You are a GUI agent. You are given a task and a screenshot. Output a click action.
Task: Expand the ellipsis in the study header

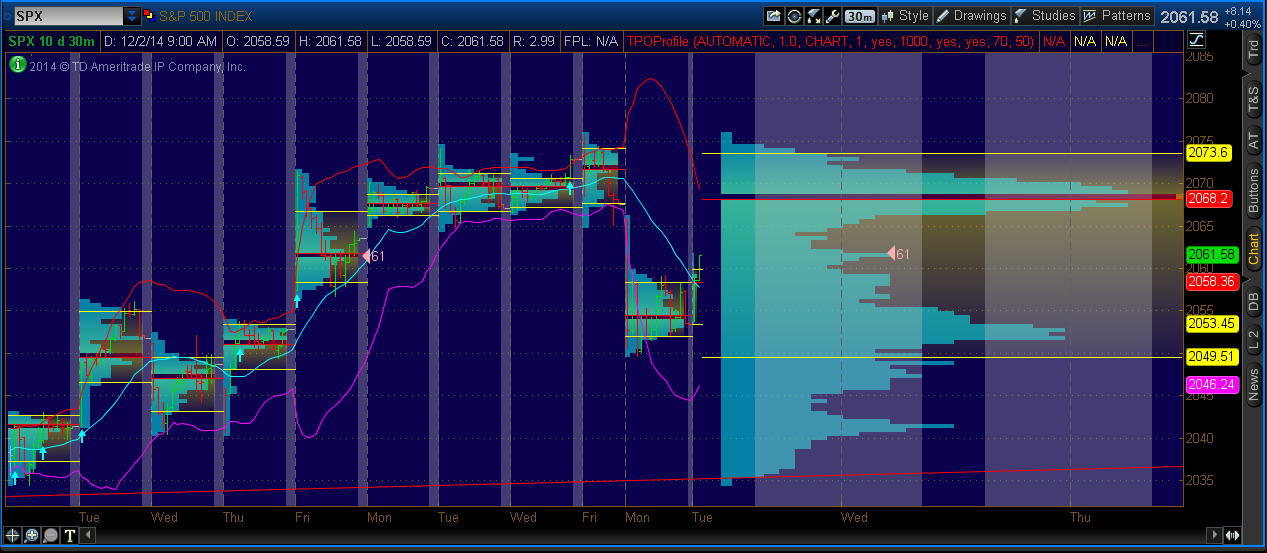1143,41
